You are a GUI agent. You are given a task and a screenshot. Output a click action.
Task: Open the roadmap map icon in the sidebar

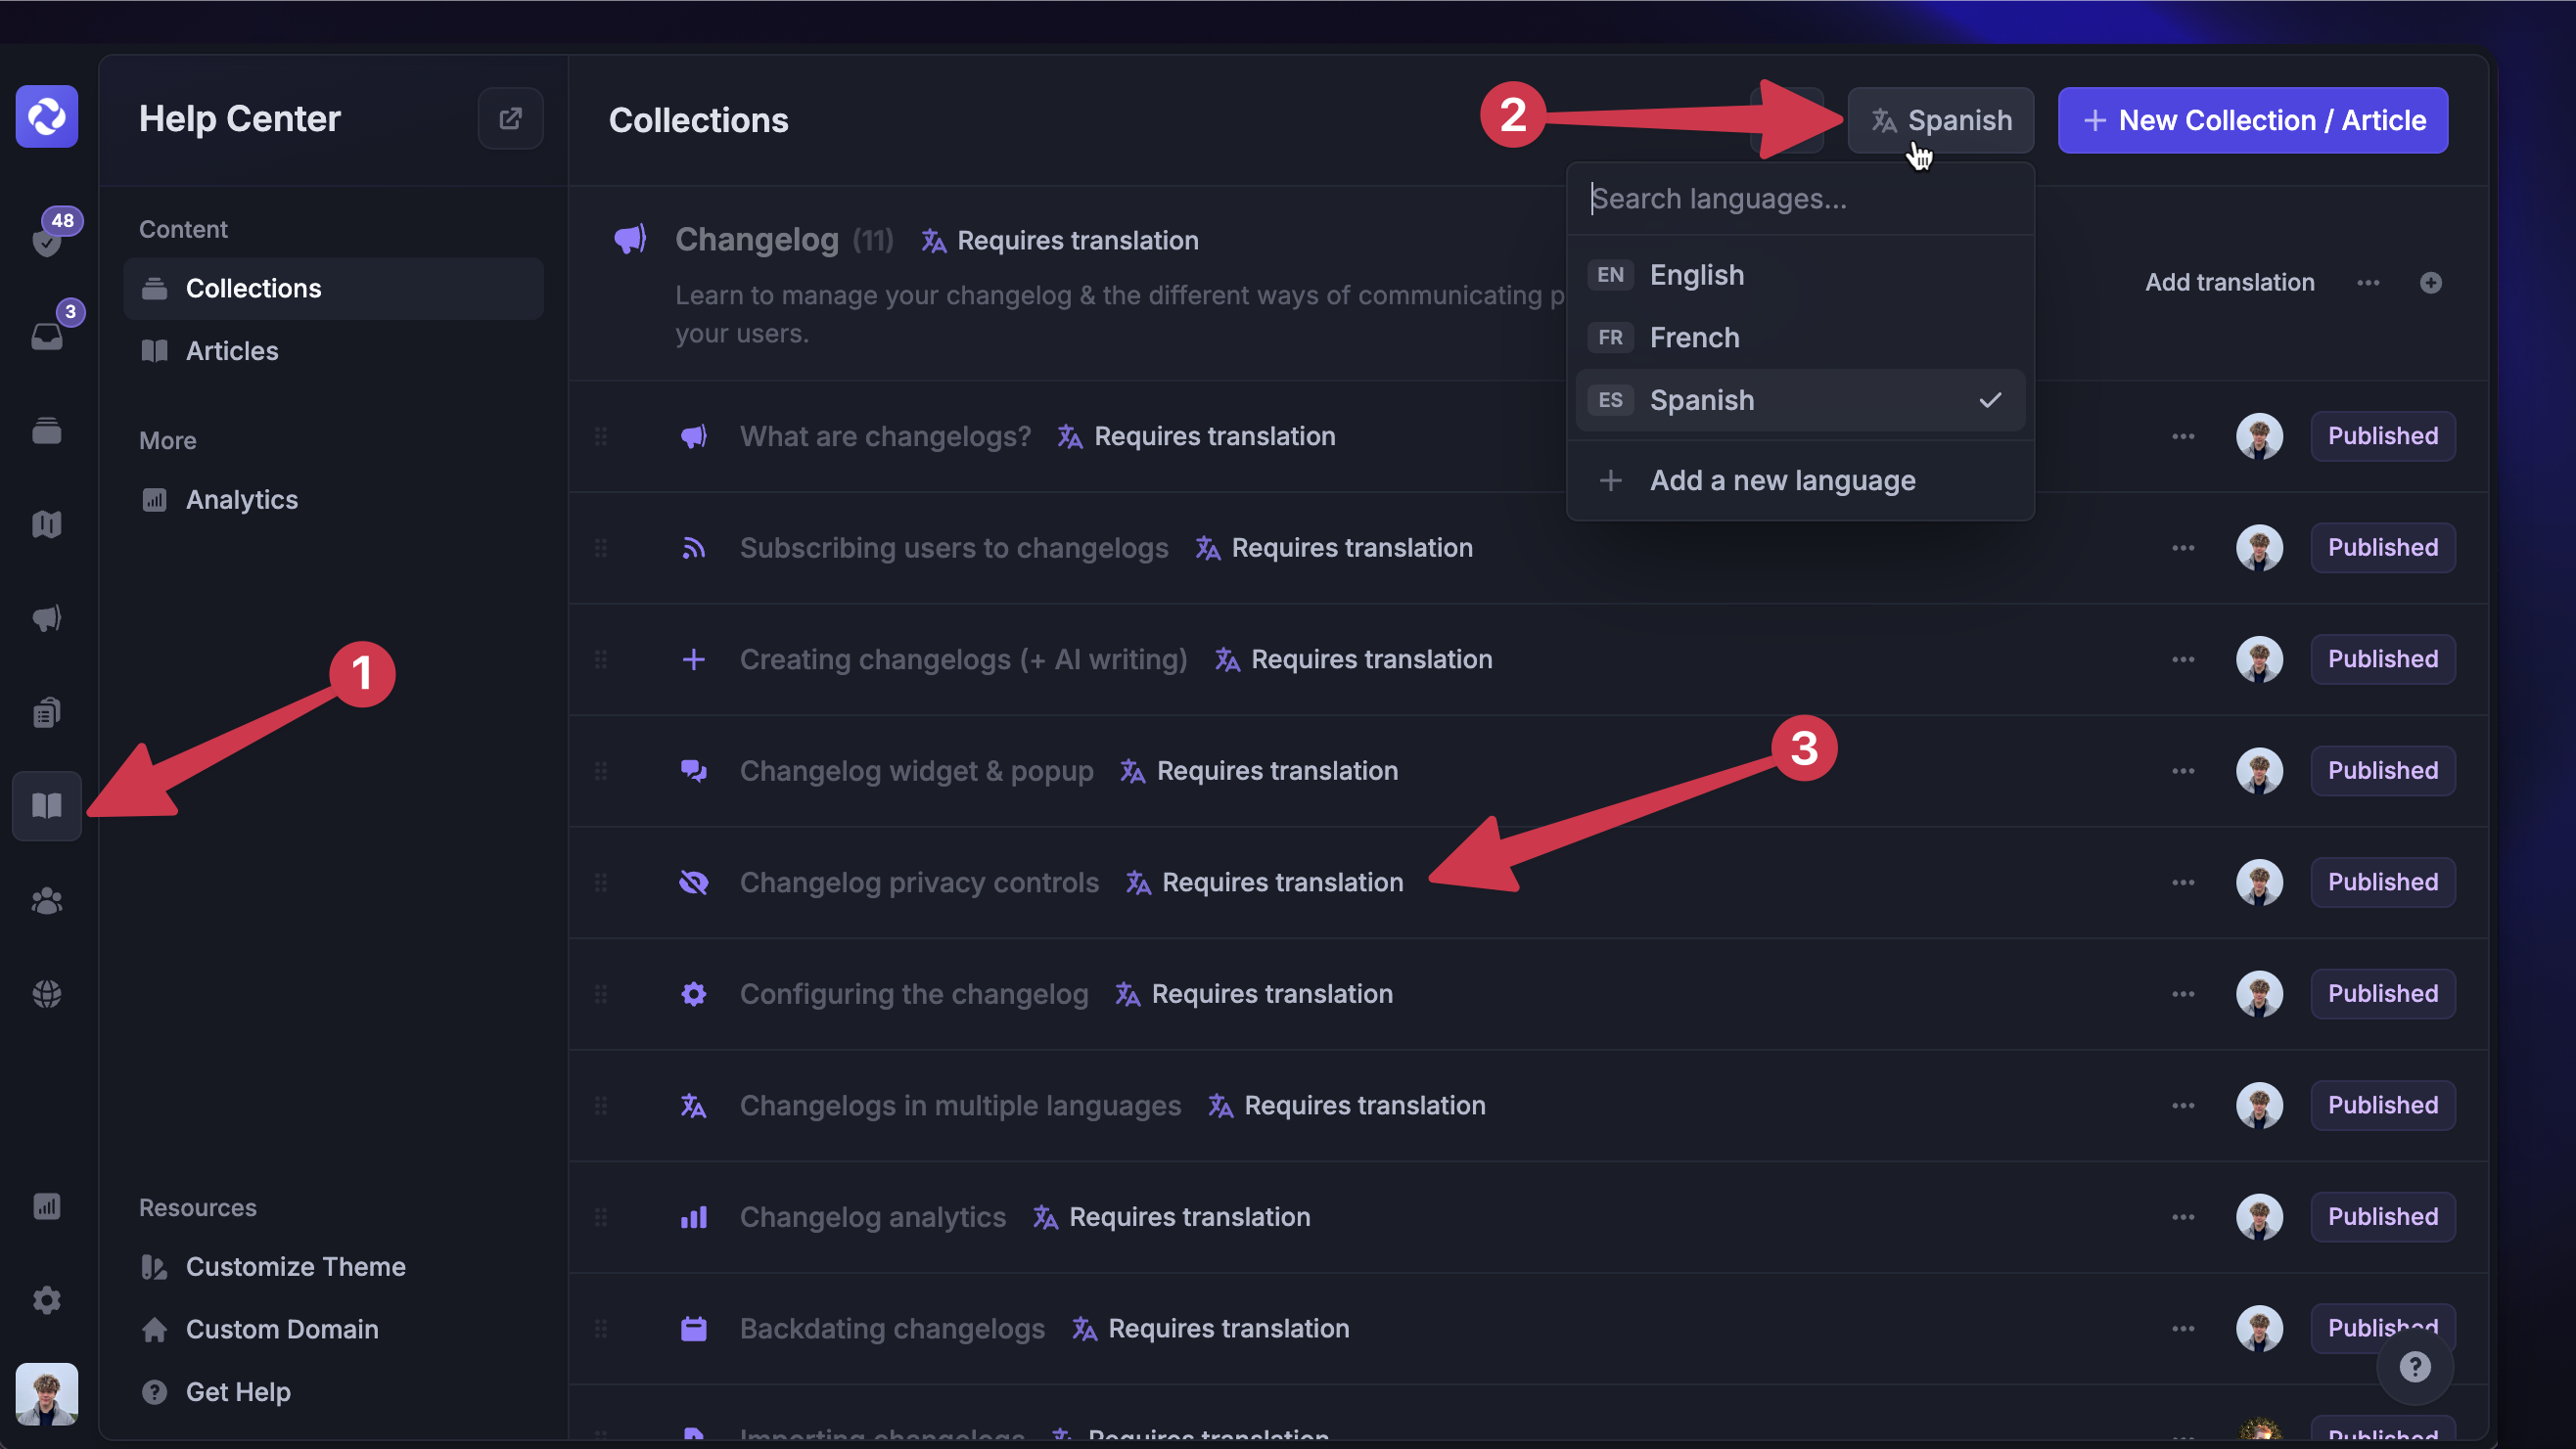coord(46,523)
